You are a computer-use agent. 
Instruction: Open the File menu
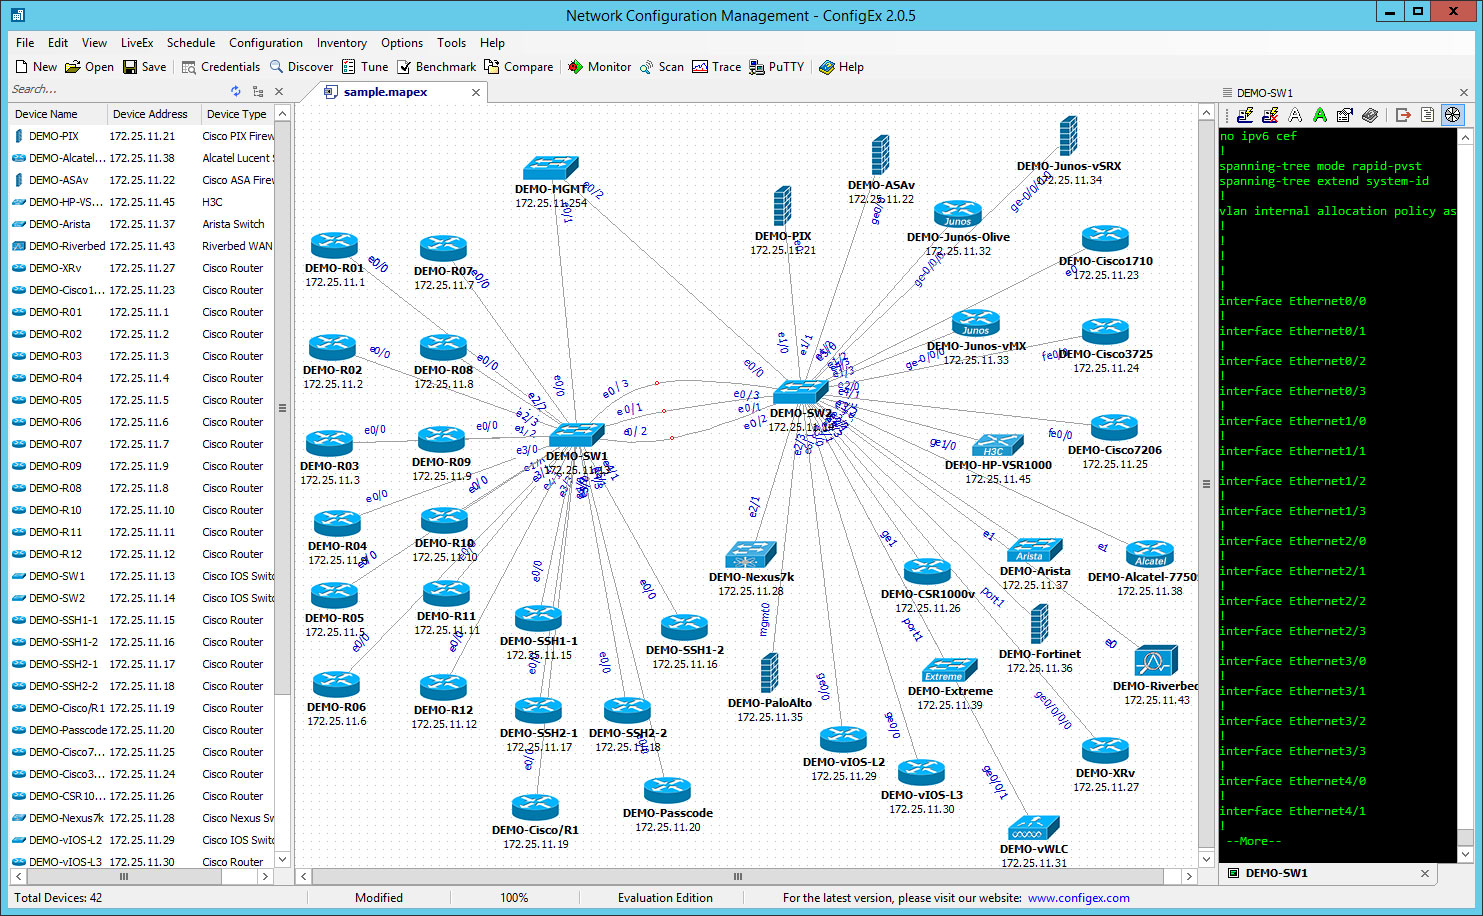click(25, 43)
